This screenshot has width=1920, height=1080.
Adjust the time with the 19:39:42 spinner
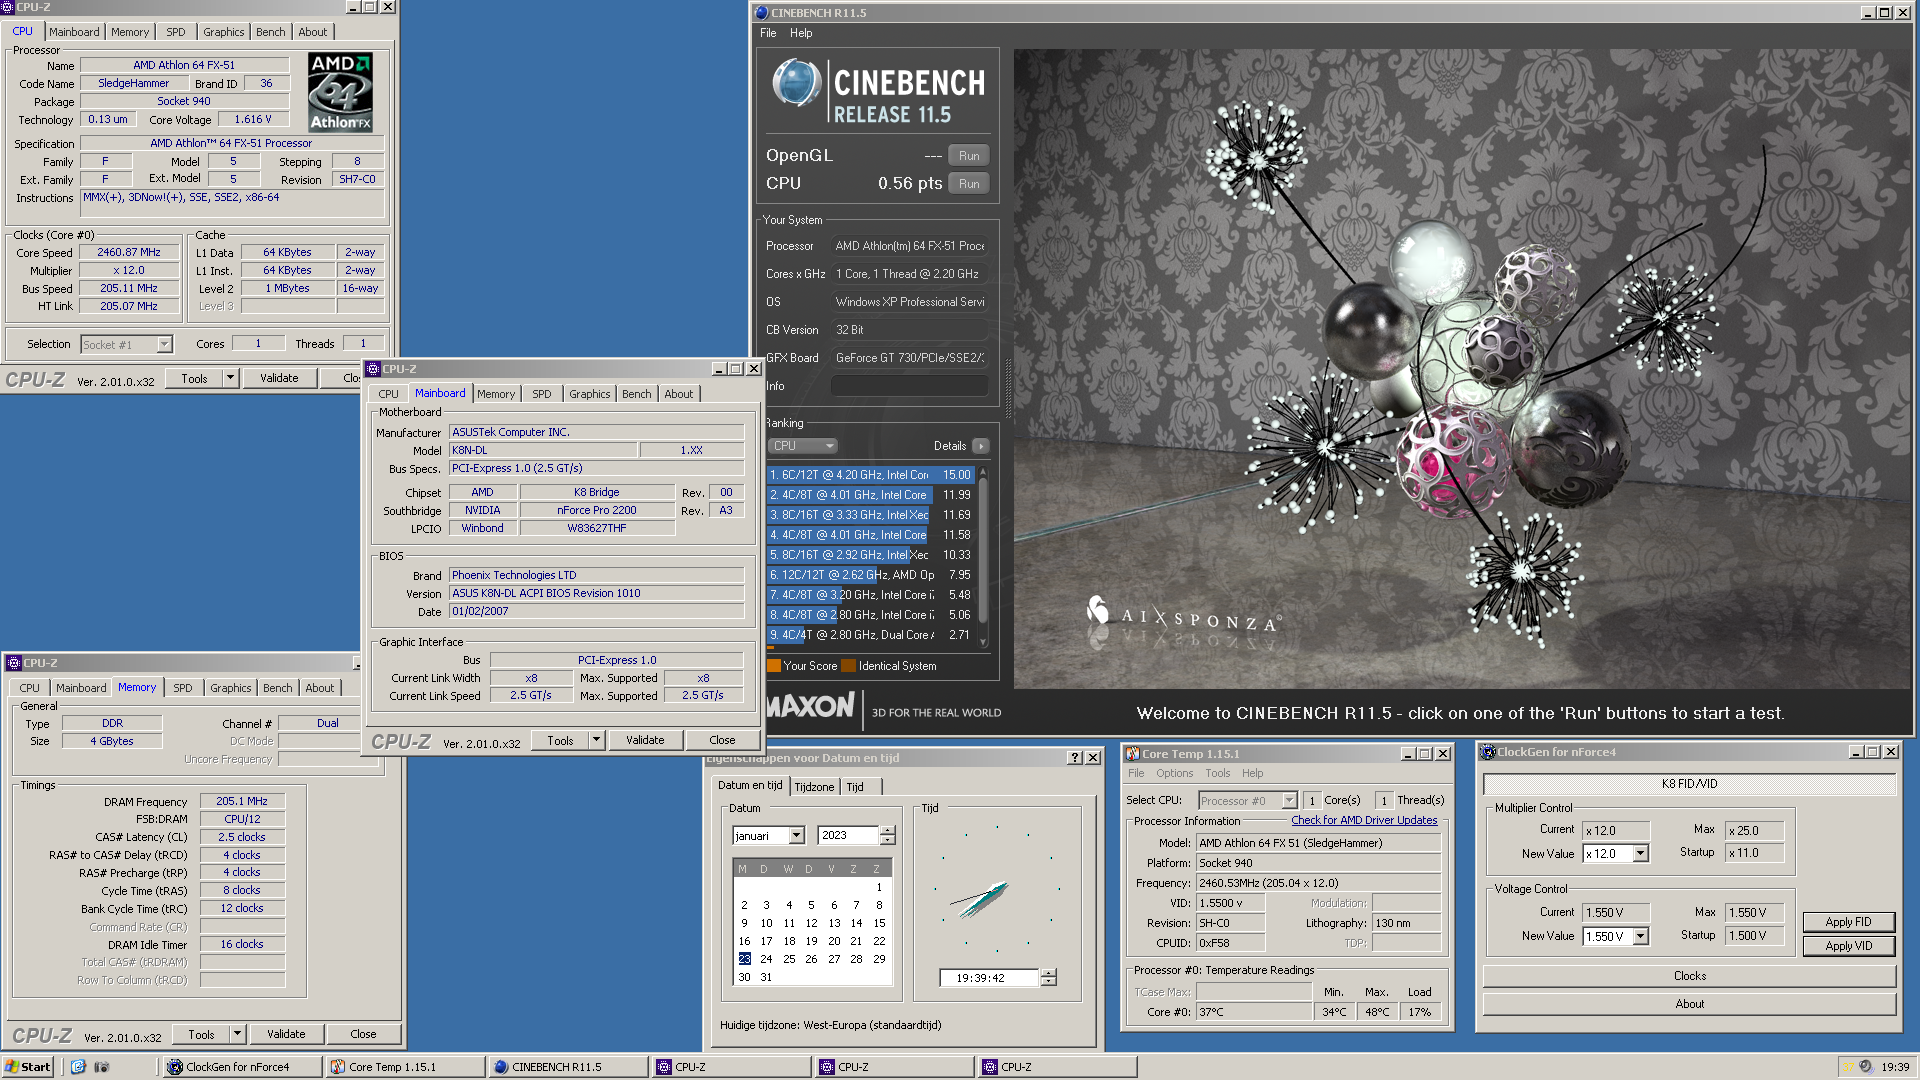(1048, 978)
